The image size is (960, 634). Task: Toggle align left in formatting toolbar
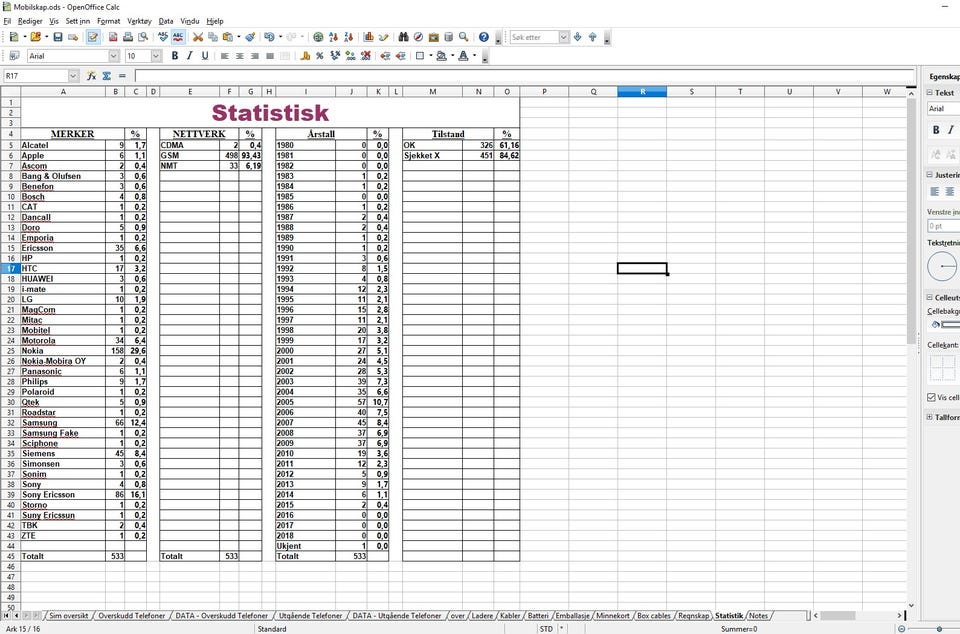pos(225,56)
